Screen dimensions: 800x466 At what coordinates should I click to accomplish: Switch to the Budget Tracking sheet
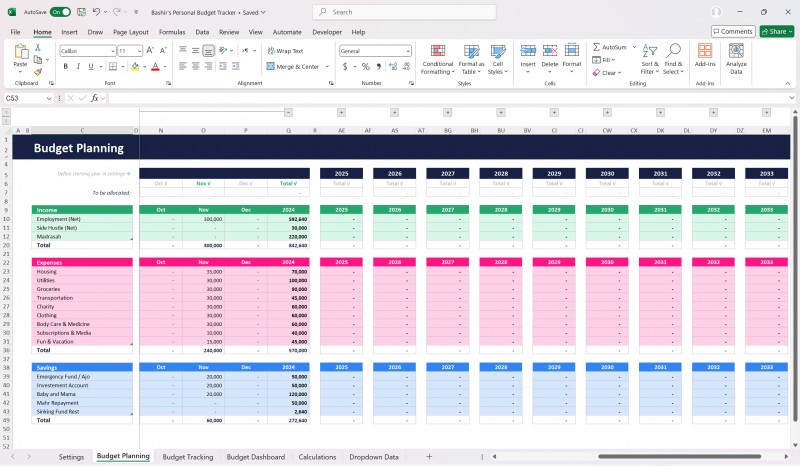click(x=188, y=457)
